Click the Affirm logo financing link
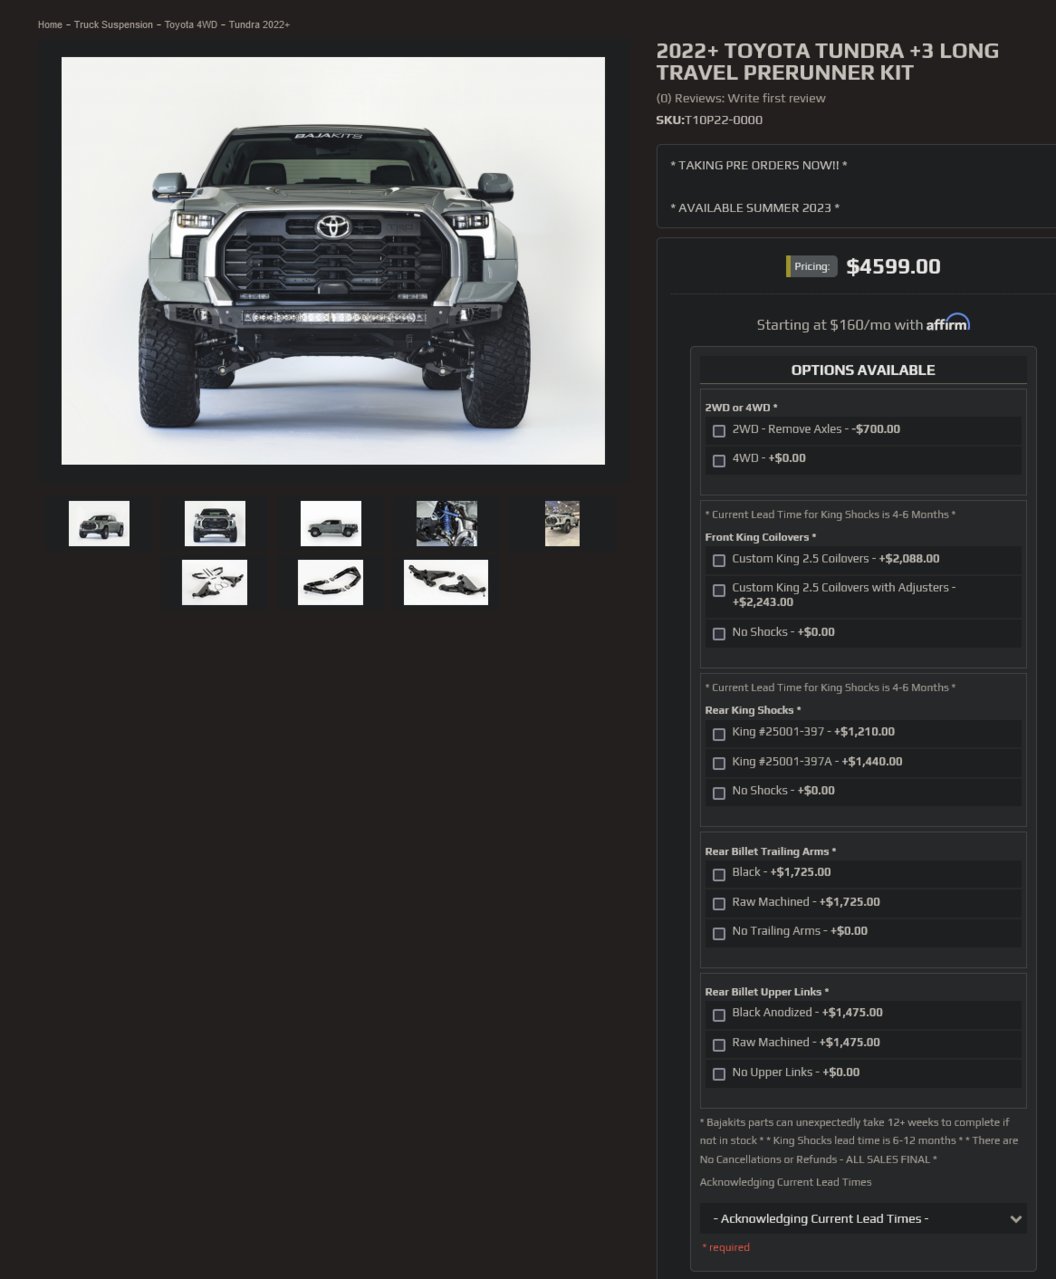1056x1279 pixels. [948, 323]
